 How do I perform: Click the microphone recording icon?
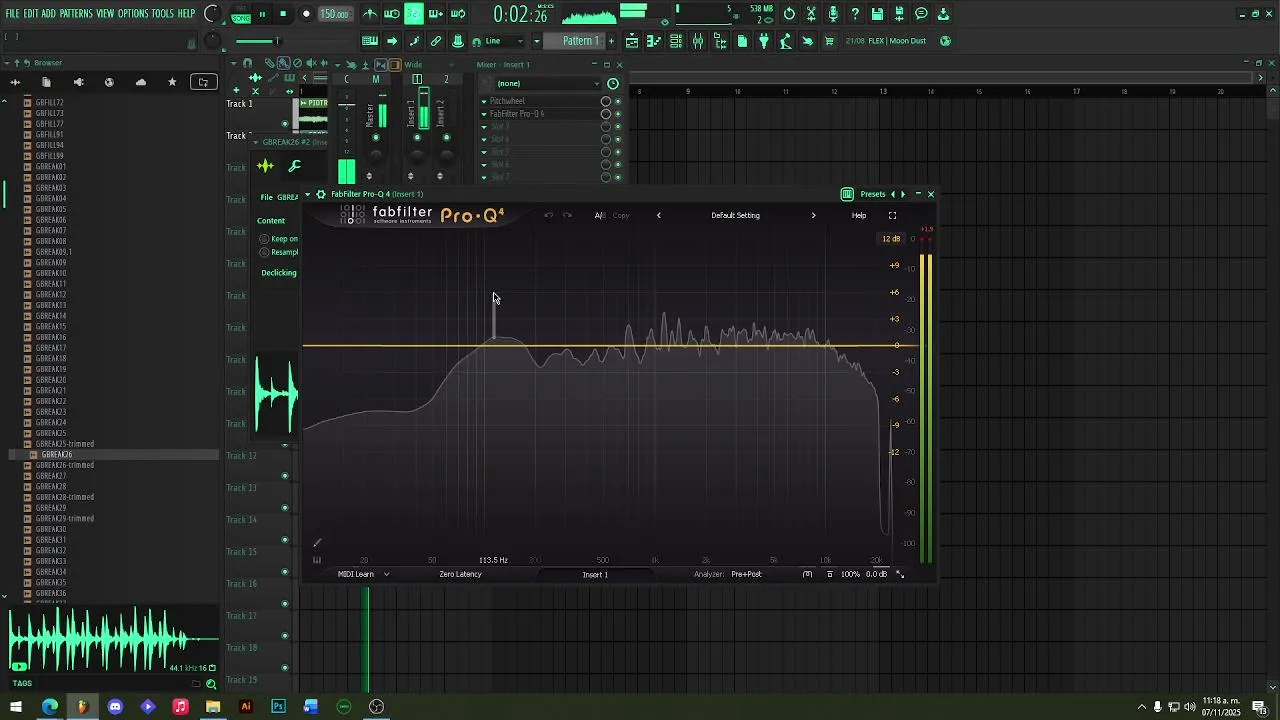[833, 14]
